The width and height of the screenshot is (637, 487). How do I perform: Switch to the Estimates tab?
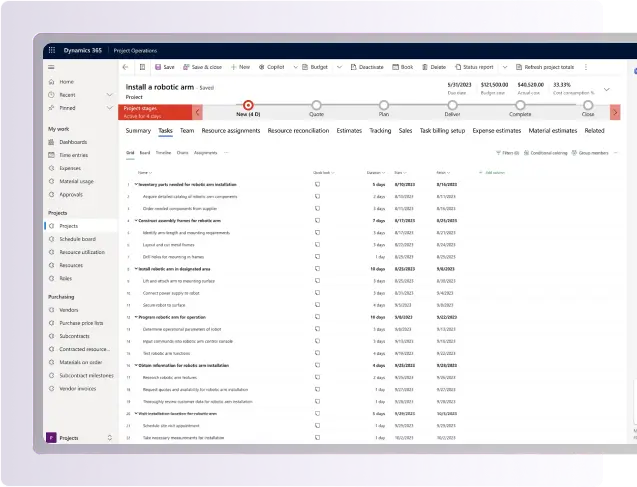click(x=349, y=130)
